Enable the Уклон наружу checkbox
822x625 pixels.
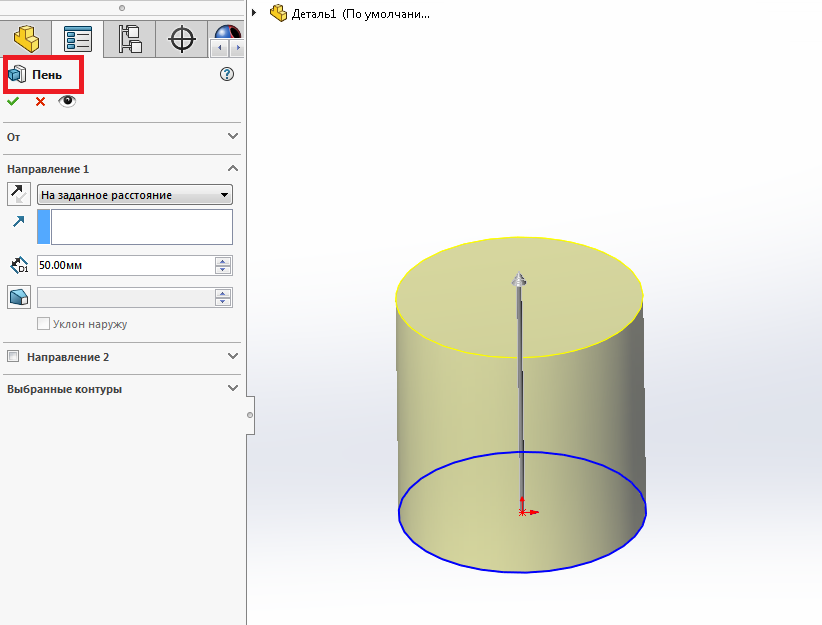44,324
